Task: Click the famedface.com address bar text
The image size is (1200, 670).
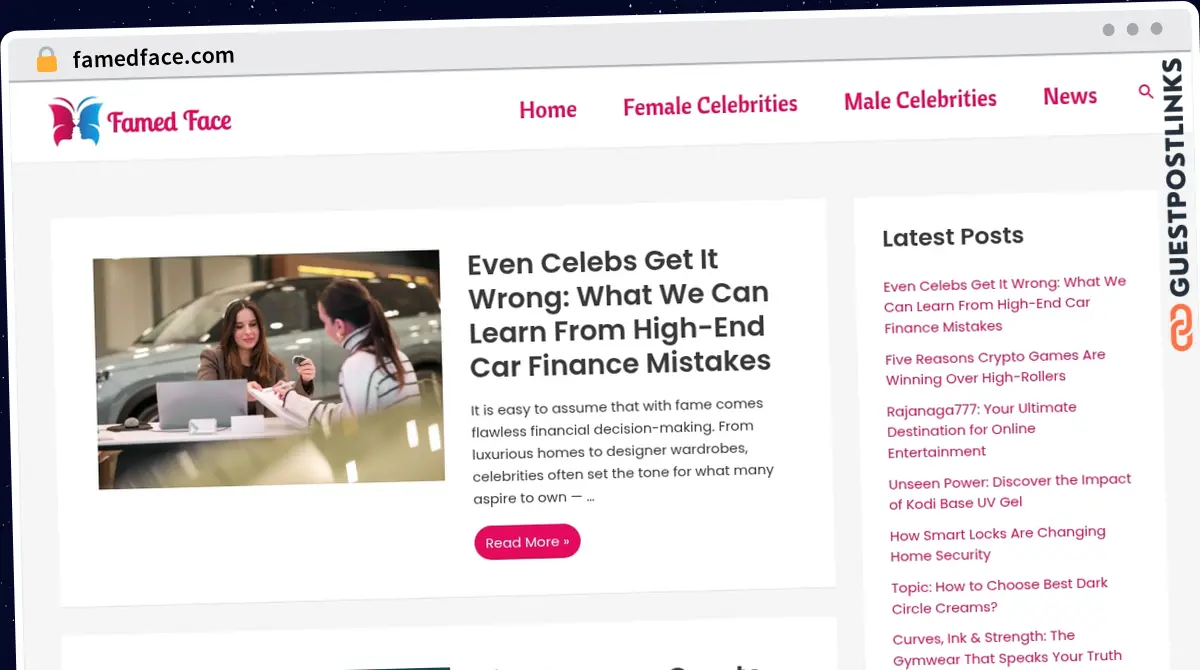Action: coord(154,57)
